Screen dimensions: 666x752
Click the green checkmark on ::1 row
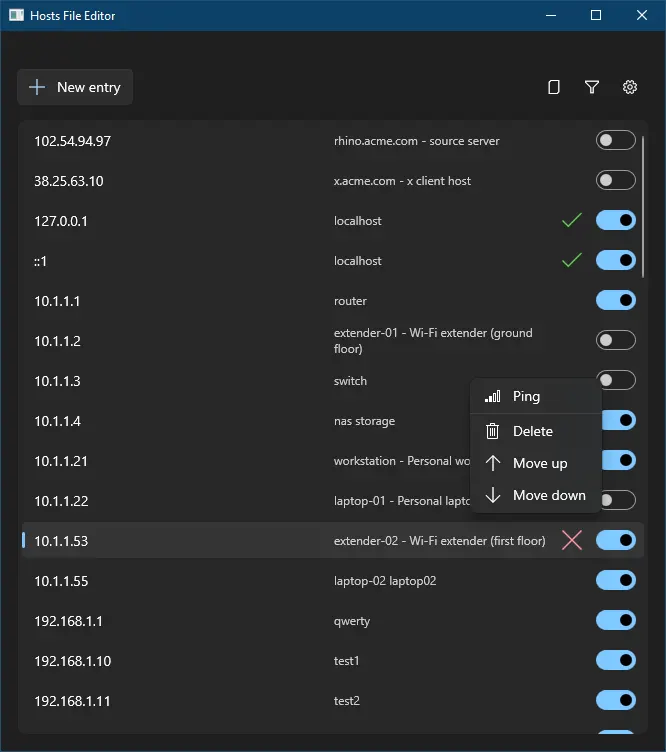572,260
